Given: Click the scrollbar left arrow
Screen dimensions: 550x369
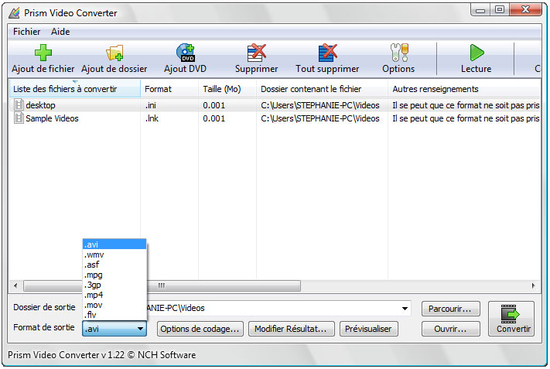Looking at the screenshot, I should 15,286.
